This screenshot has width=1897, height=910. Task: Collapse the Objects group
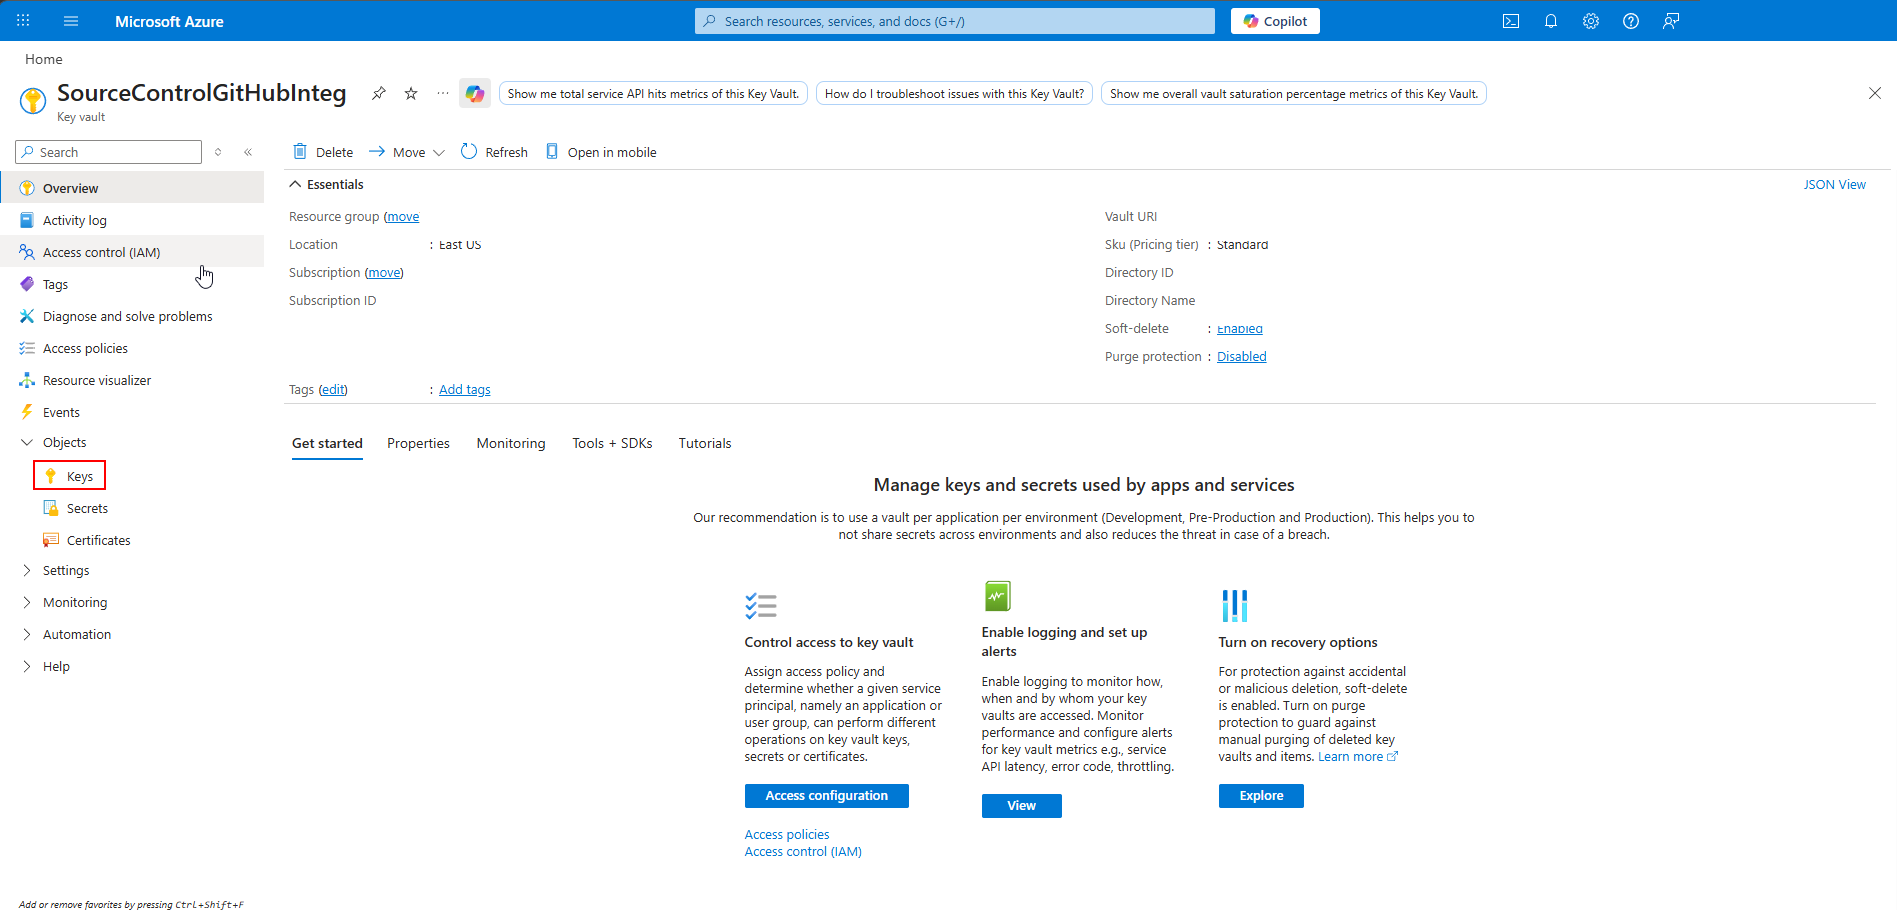[27, 442]
